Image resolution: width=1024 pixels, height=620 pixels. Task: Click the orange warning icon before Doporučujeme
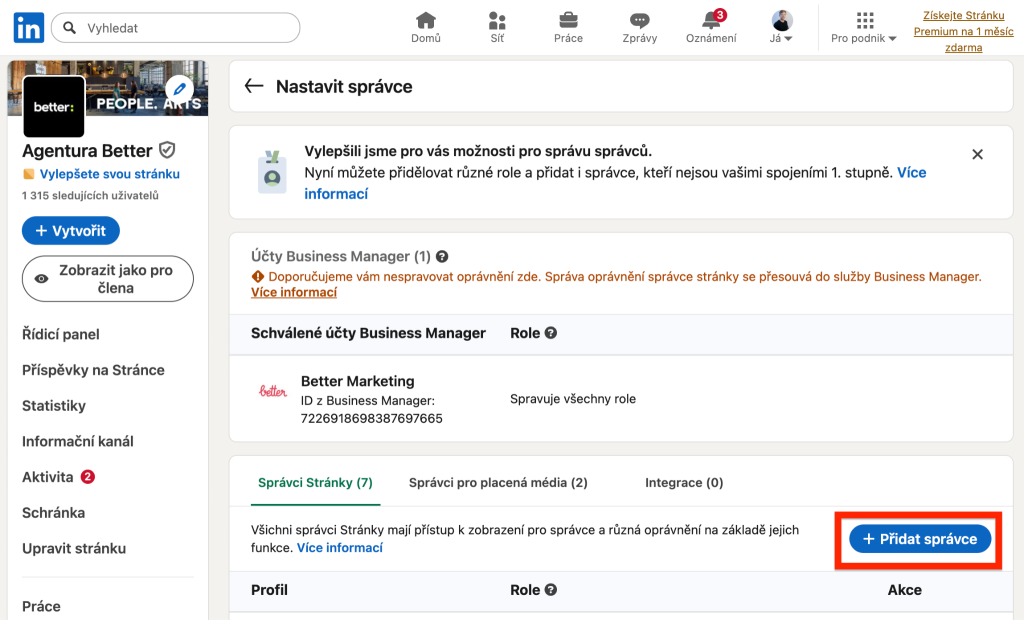(x=257, y=276)
